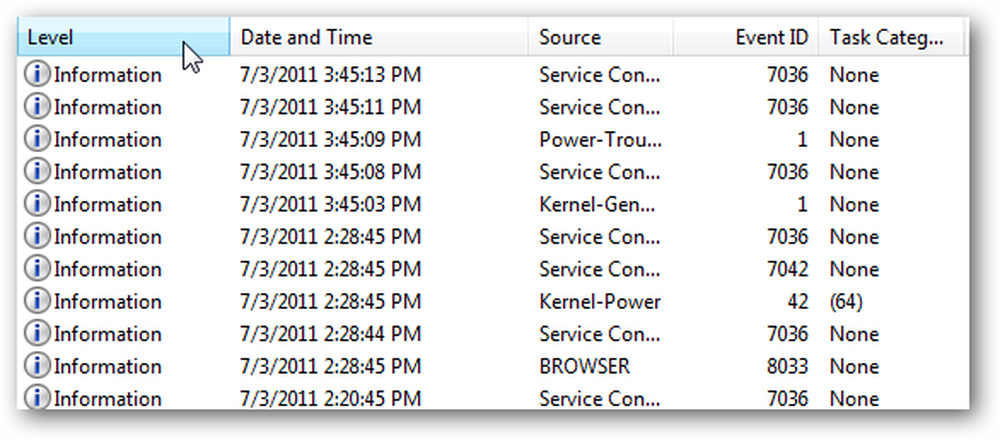
Task: Click the info icon of the 3:45:13 PM event
Action: coord(37,75)
